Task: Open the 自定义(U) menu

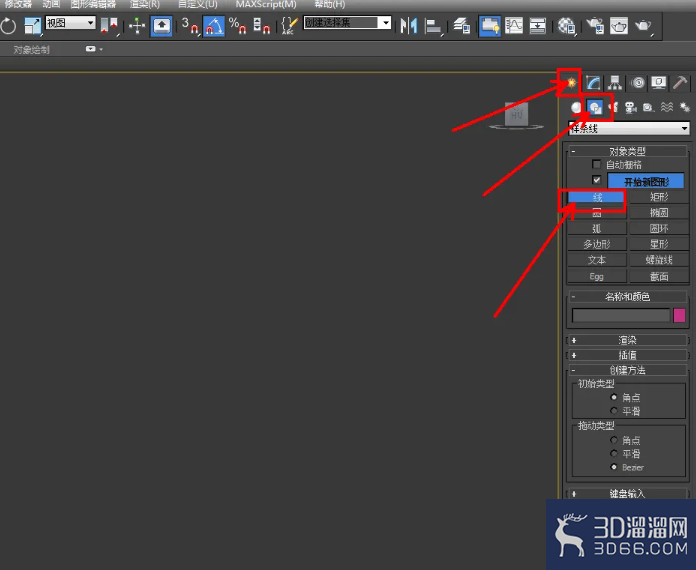Action: click(198, 4)
